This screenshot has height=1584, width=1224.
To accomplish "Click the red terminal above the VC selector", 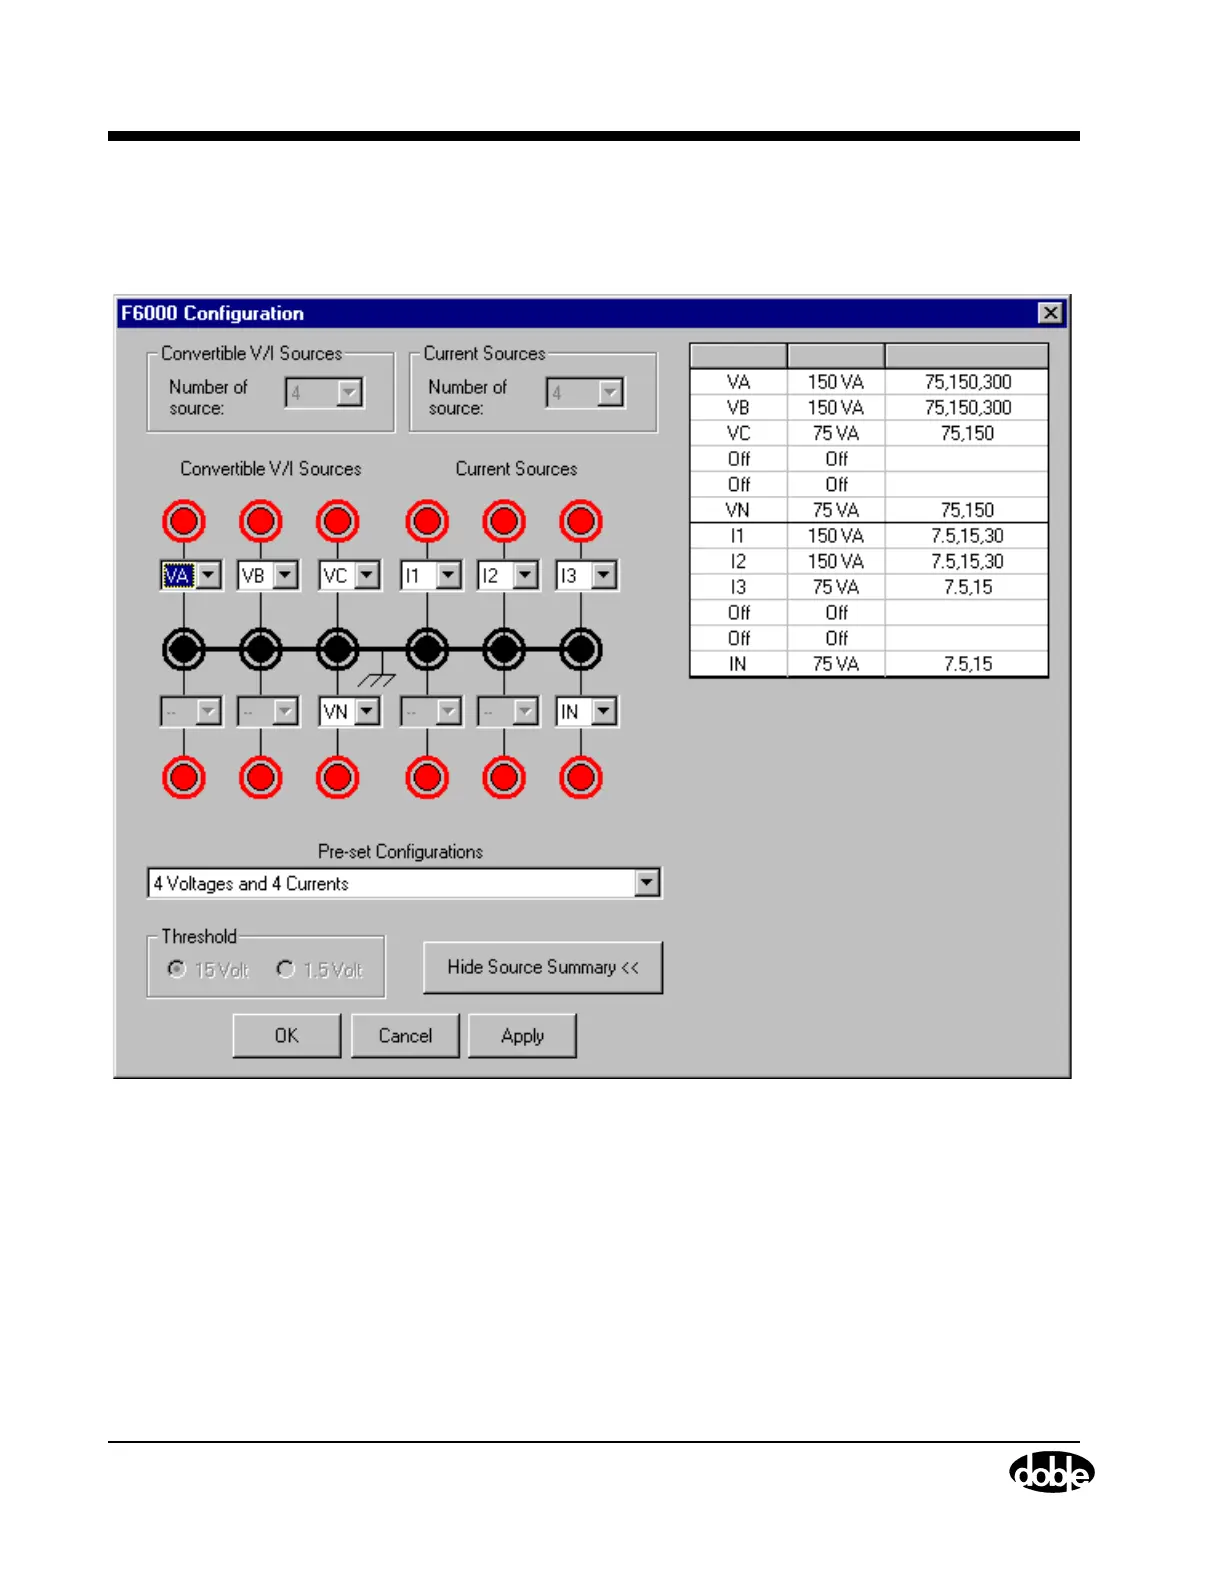I will point(338,521).
